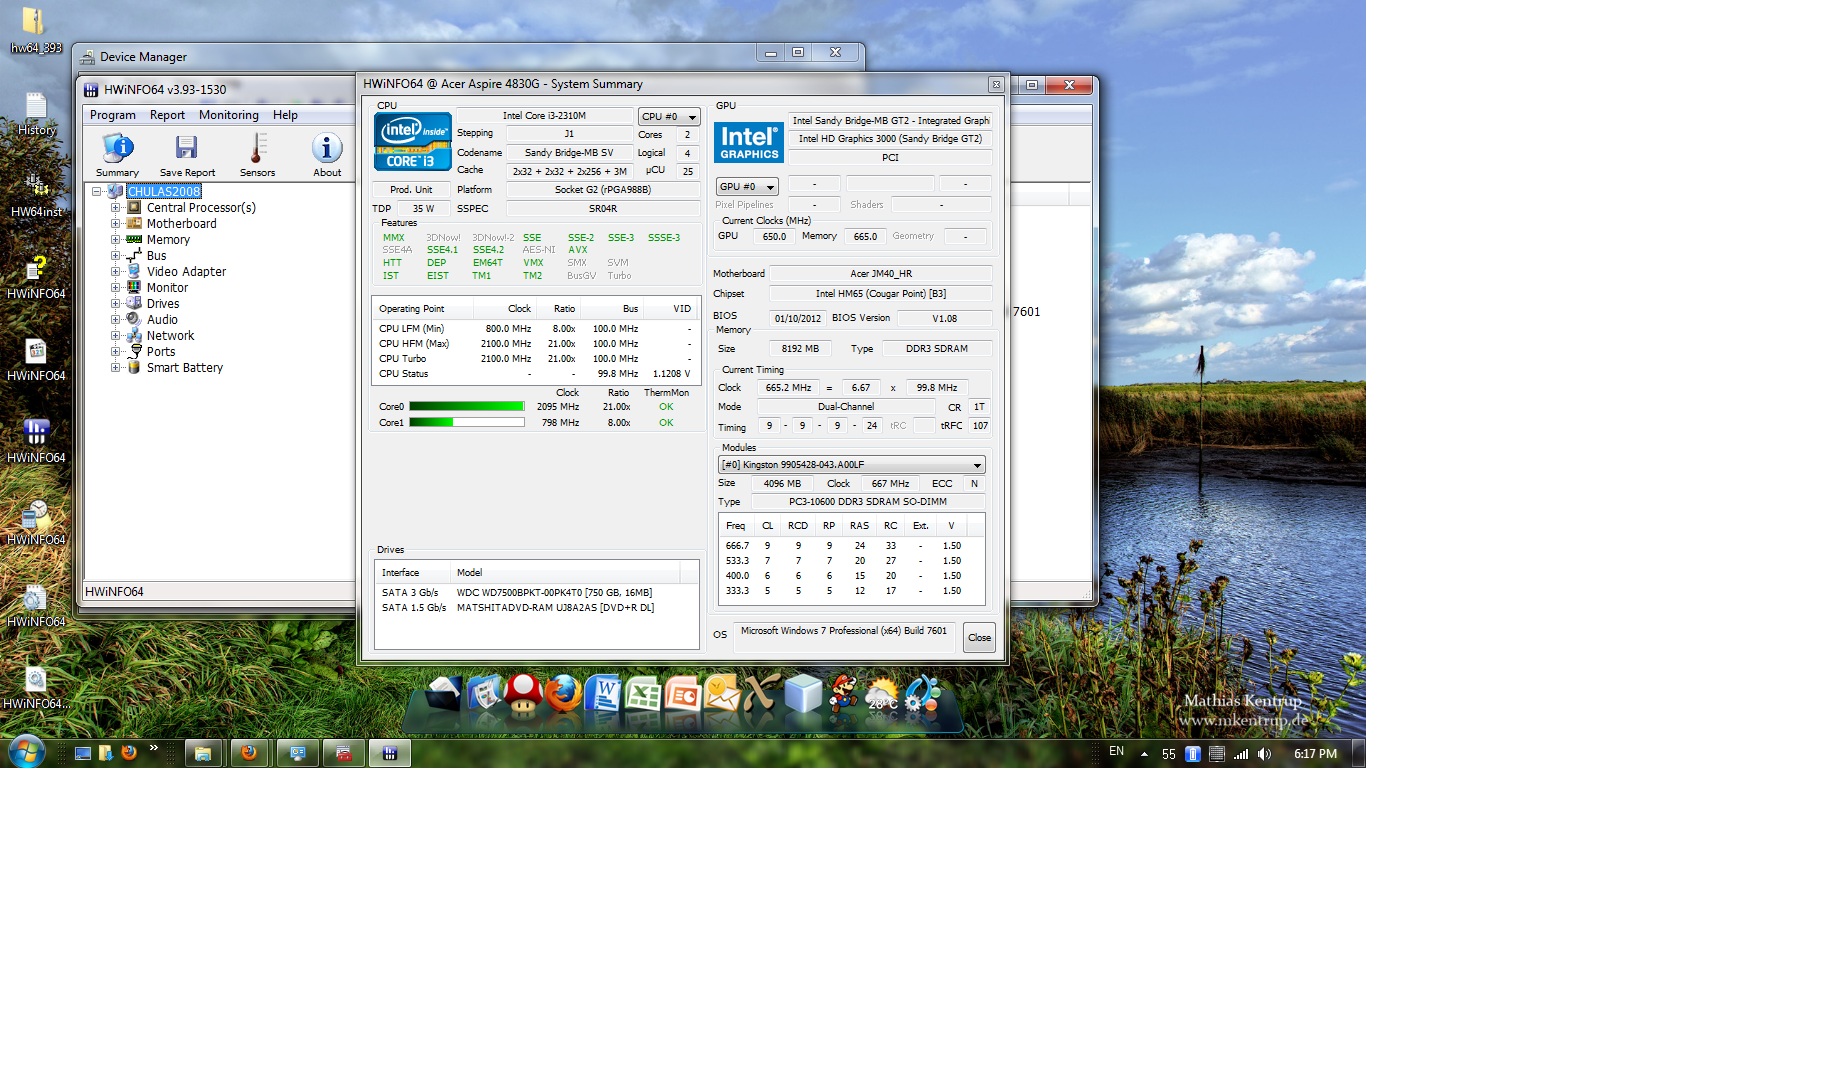The height and width of the screenshot is (1078, 1848).
Task: Click the Save Report floppy icon
Action: (186, 150)
